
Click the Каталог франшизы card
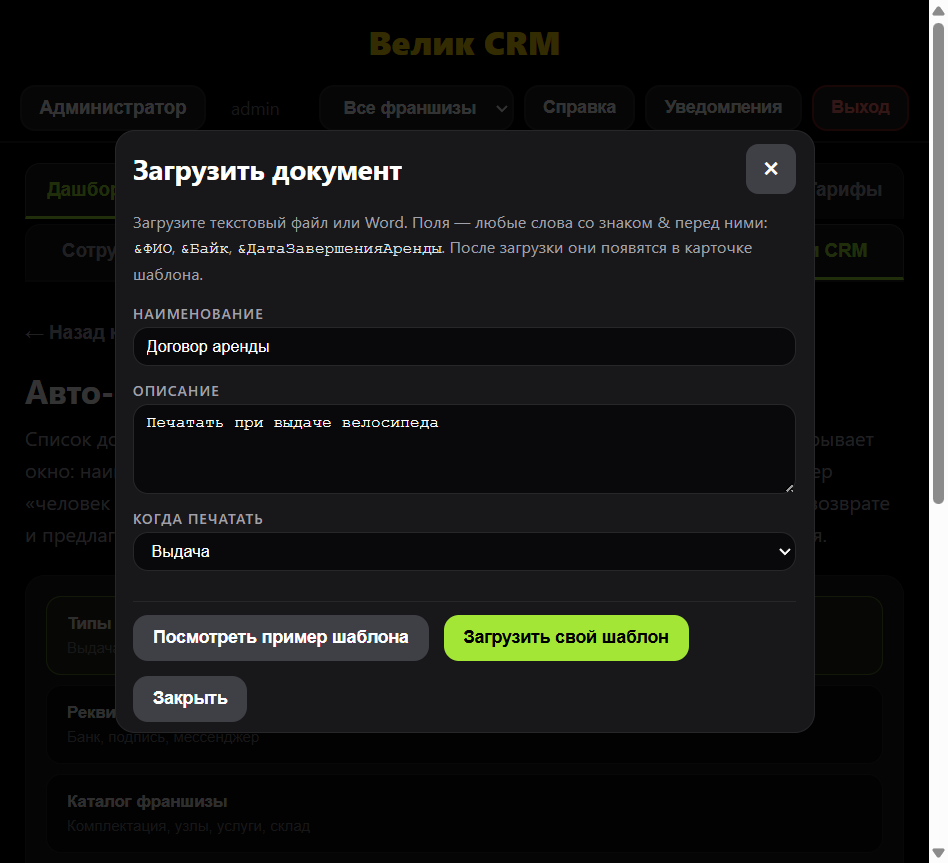(x=464, y=813)
